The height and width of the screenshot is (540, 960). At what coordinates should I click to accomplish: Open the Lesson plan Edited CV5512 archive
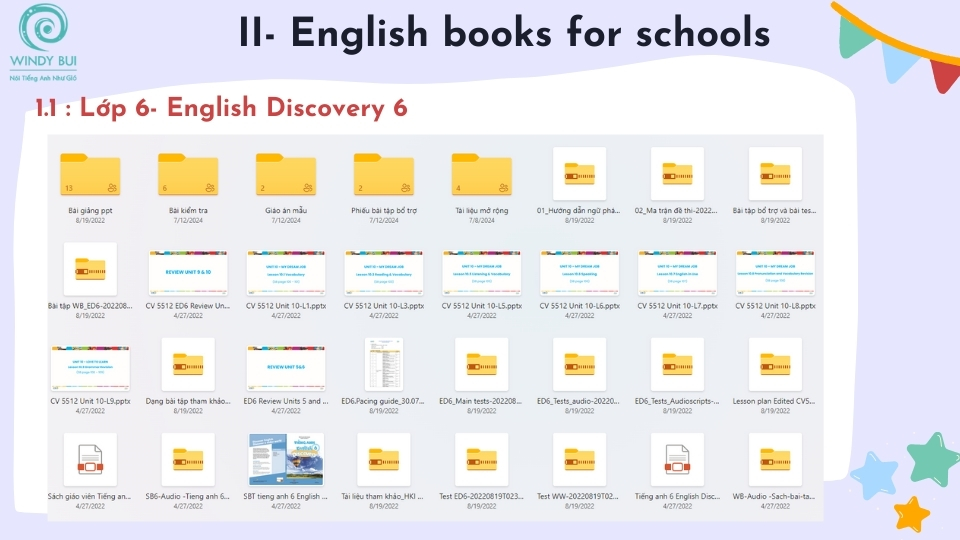[776, 364]
